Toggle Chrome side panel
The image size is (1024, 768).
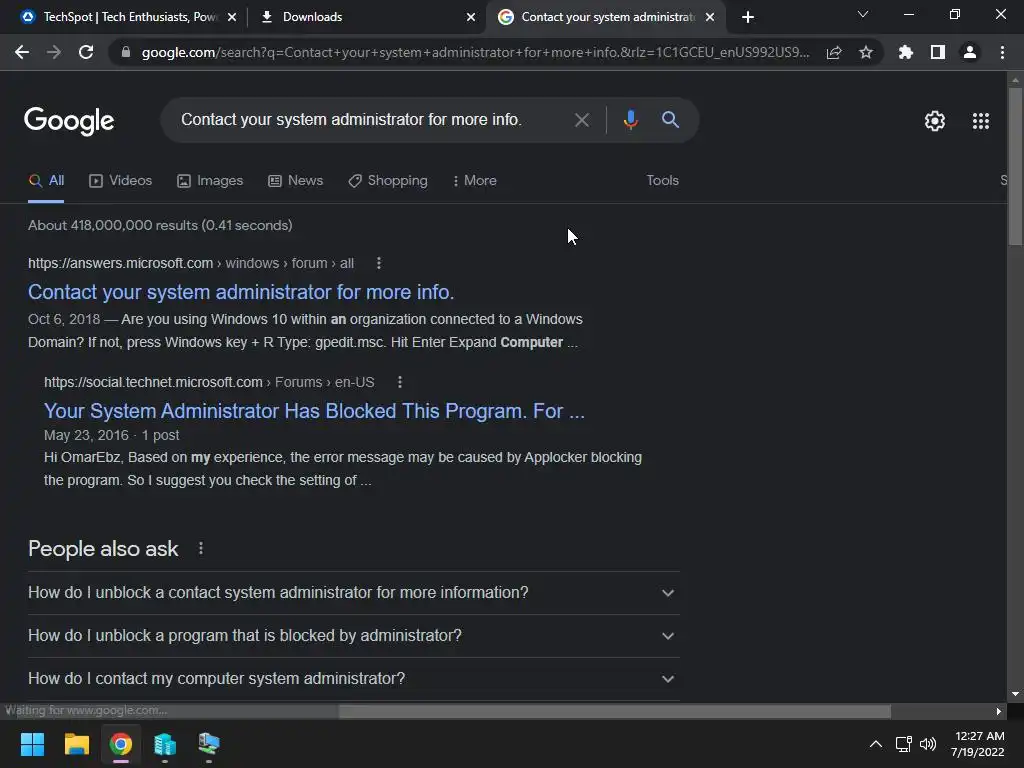pos(938,52)
